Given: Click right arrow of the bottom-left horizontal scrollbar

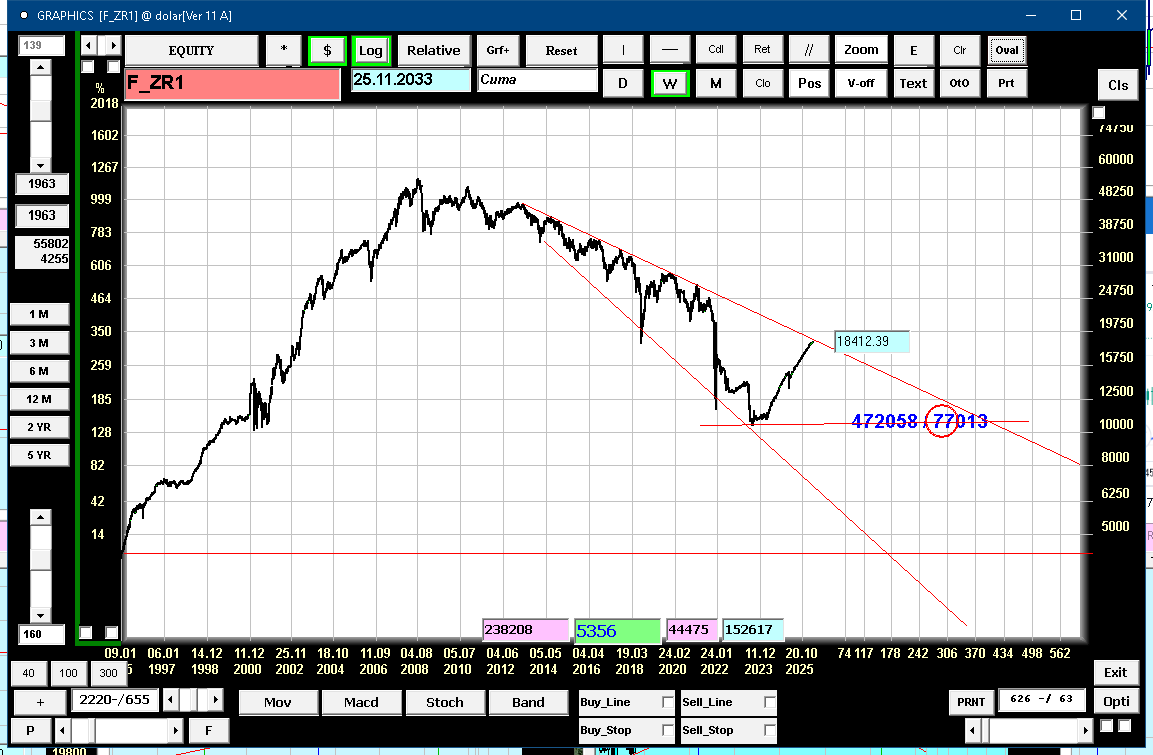Looking at the screenshot, I should coord(176,731).
